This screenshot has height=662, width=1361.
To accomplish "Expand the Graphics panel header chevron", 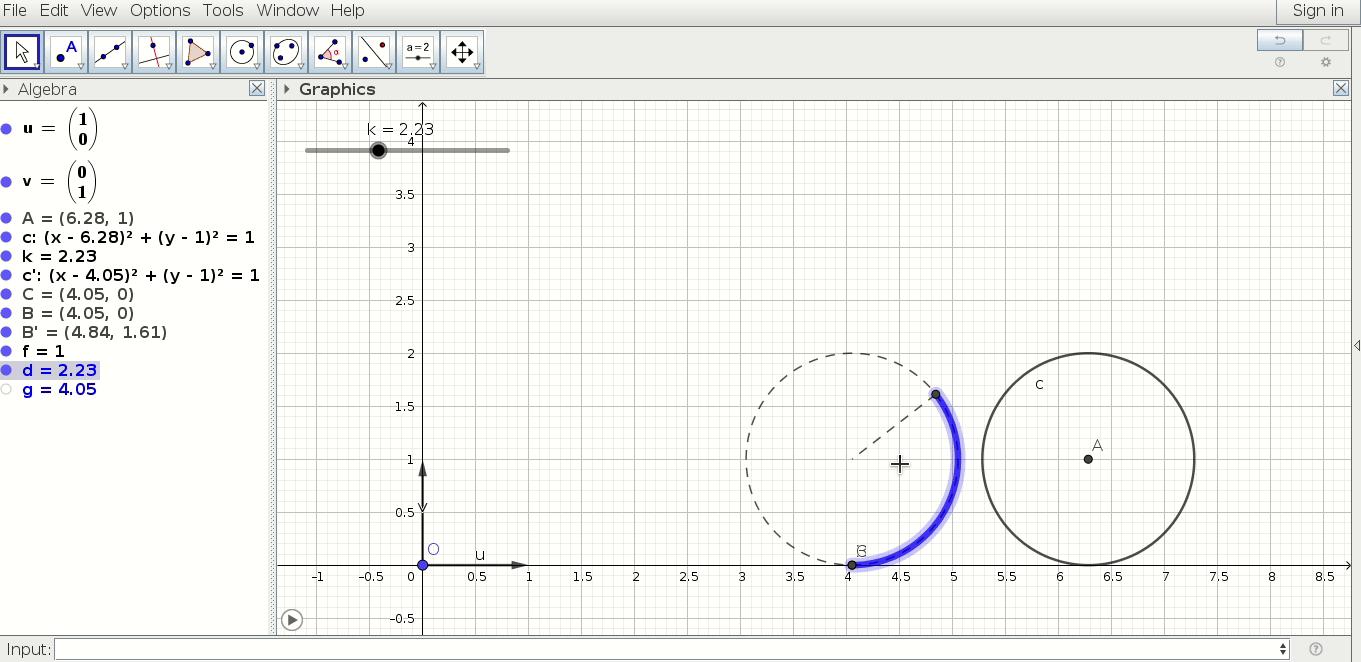I will (286, 89).
